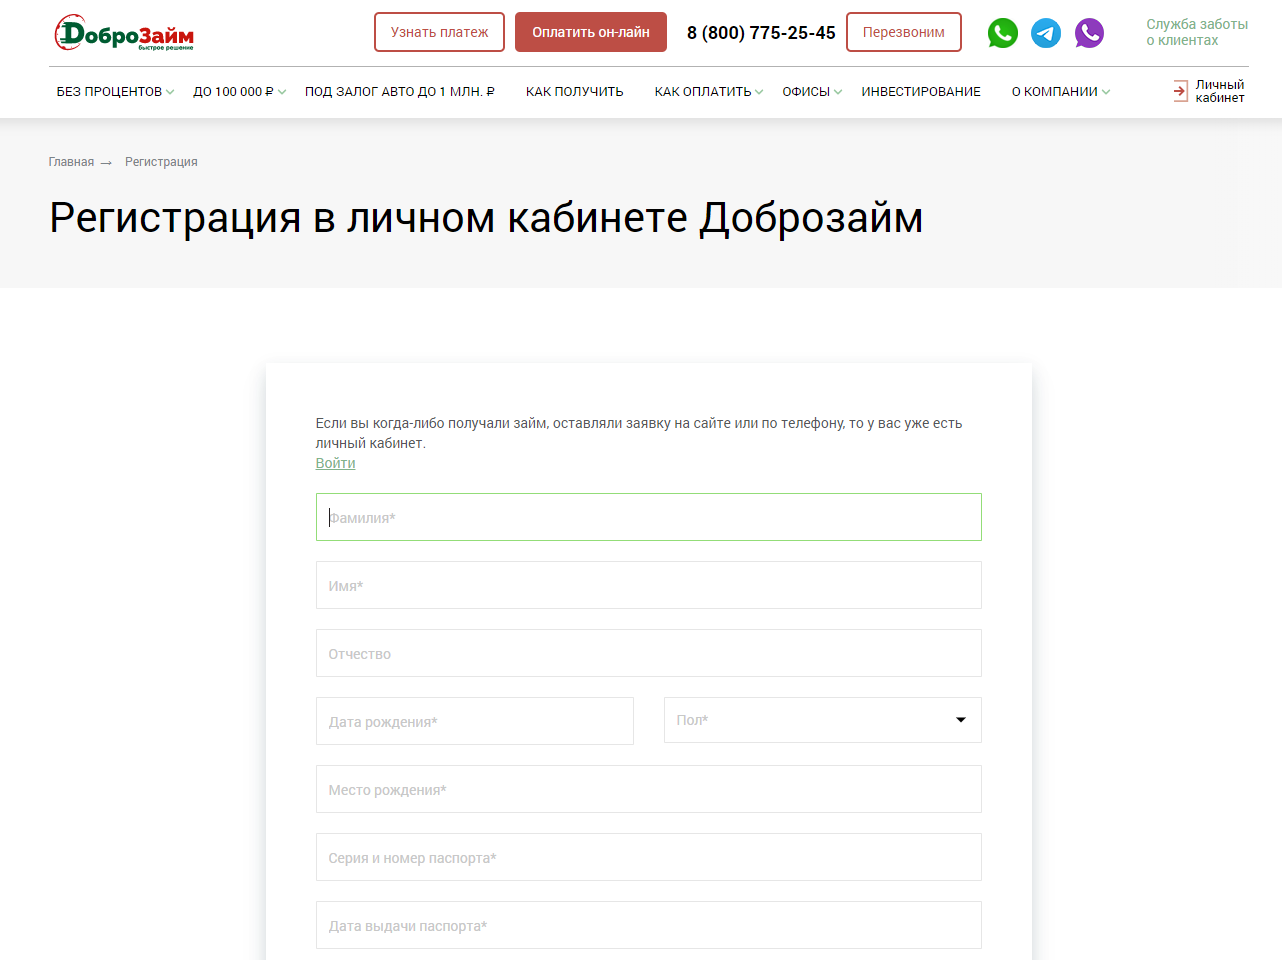Expand О КОМПАНИИ menu

[x=1061, y=91]
